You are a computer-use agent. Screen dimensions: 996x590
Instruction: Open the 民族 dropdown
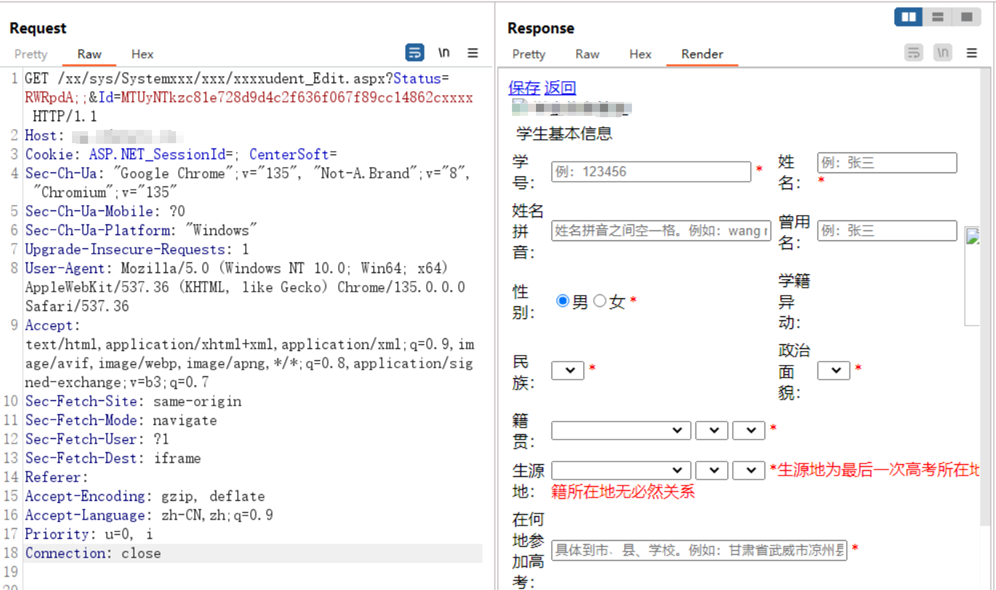[568, 370]
